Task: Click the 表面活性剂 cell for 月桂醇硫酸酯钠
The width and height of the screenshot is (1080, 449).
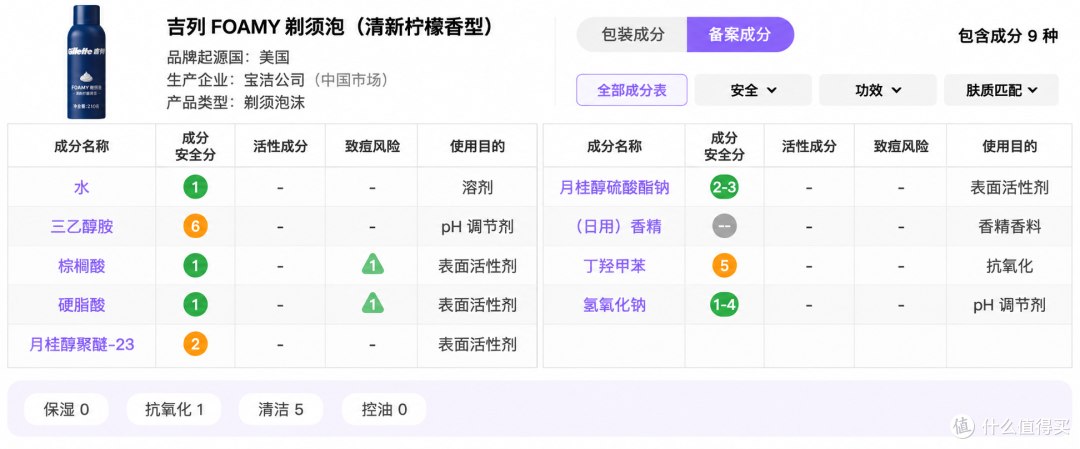Action: click(1009, 187)
